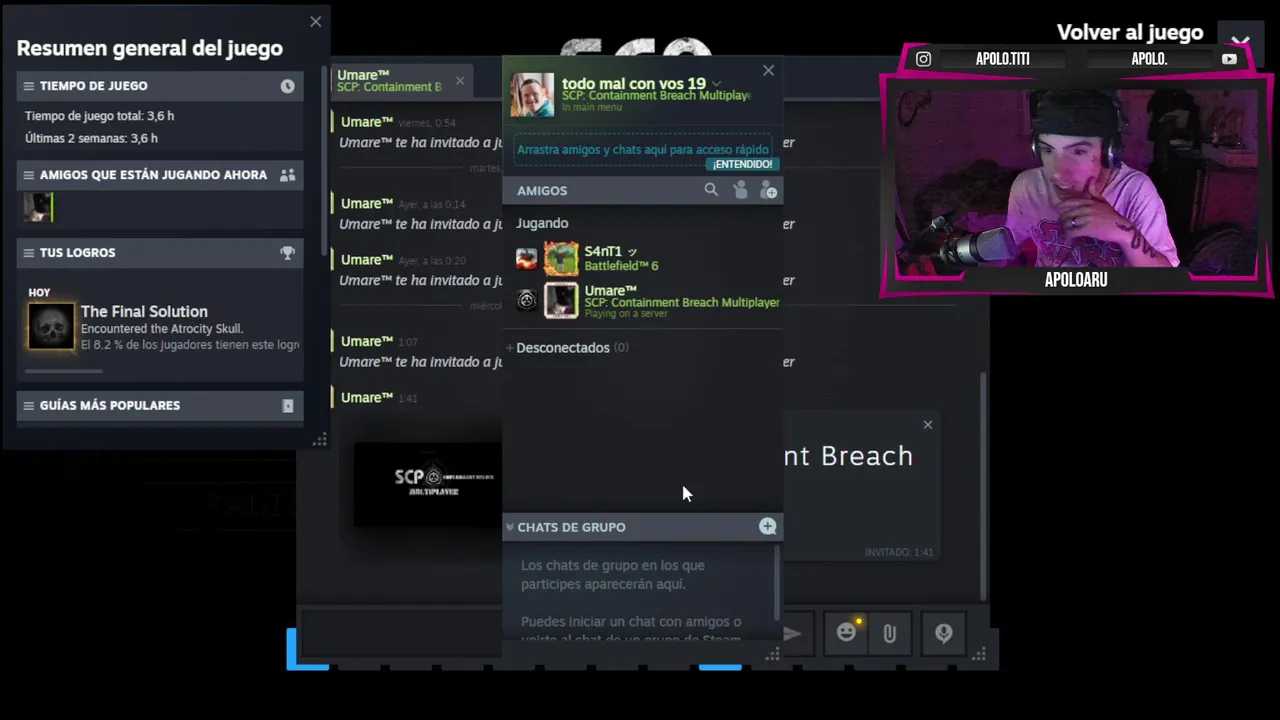Click the hamburger handle of Tiempo de juego
1280x720 pixels.
29,86
